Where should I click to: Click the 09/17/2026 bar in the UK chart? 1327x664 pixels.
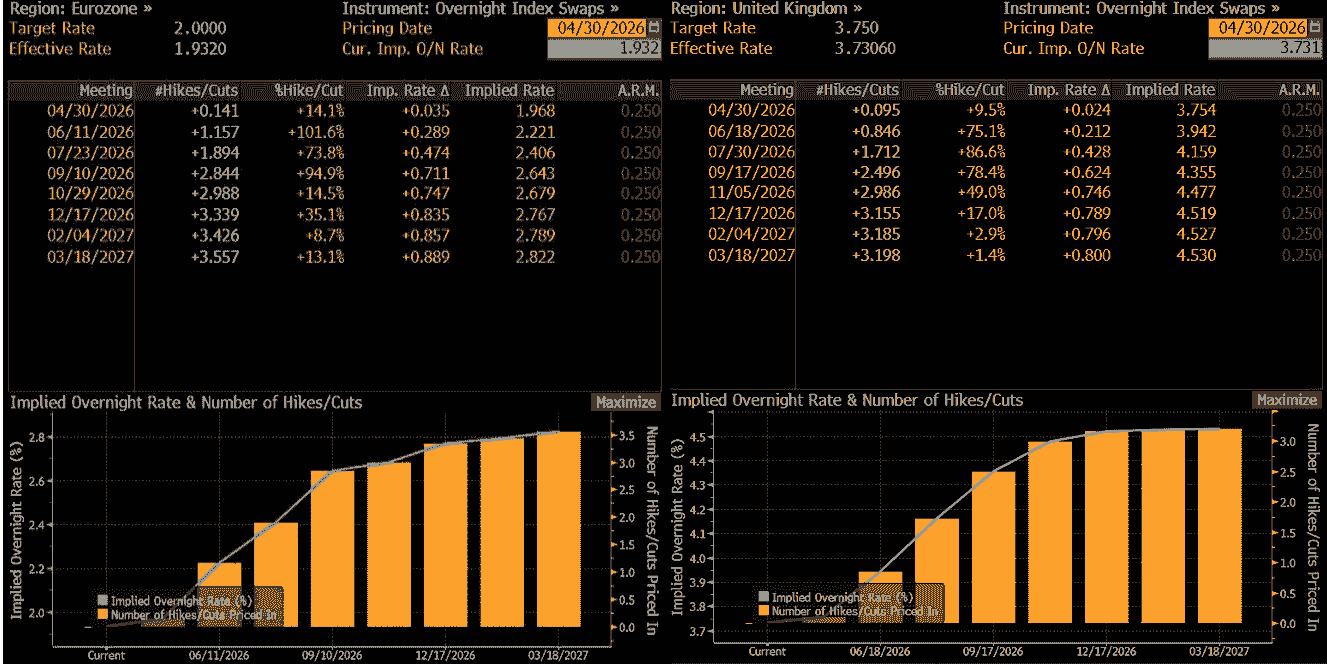click(x=994, y=547)
